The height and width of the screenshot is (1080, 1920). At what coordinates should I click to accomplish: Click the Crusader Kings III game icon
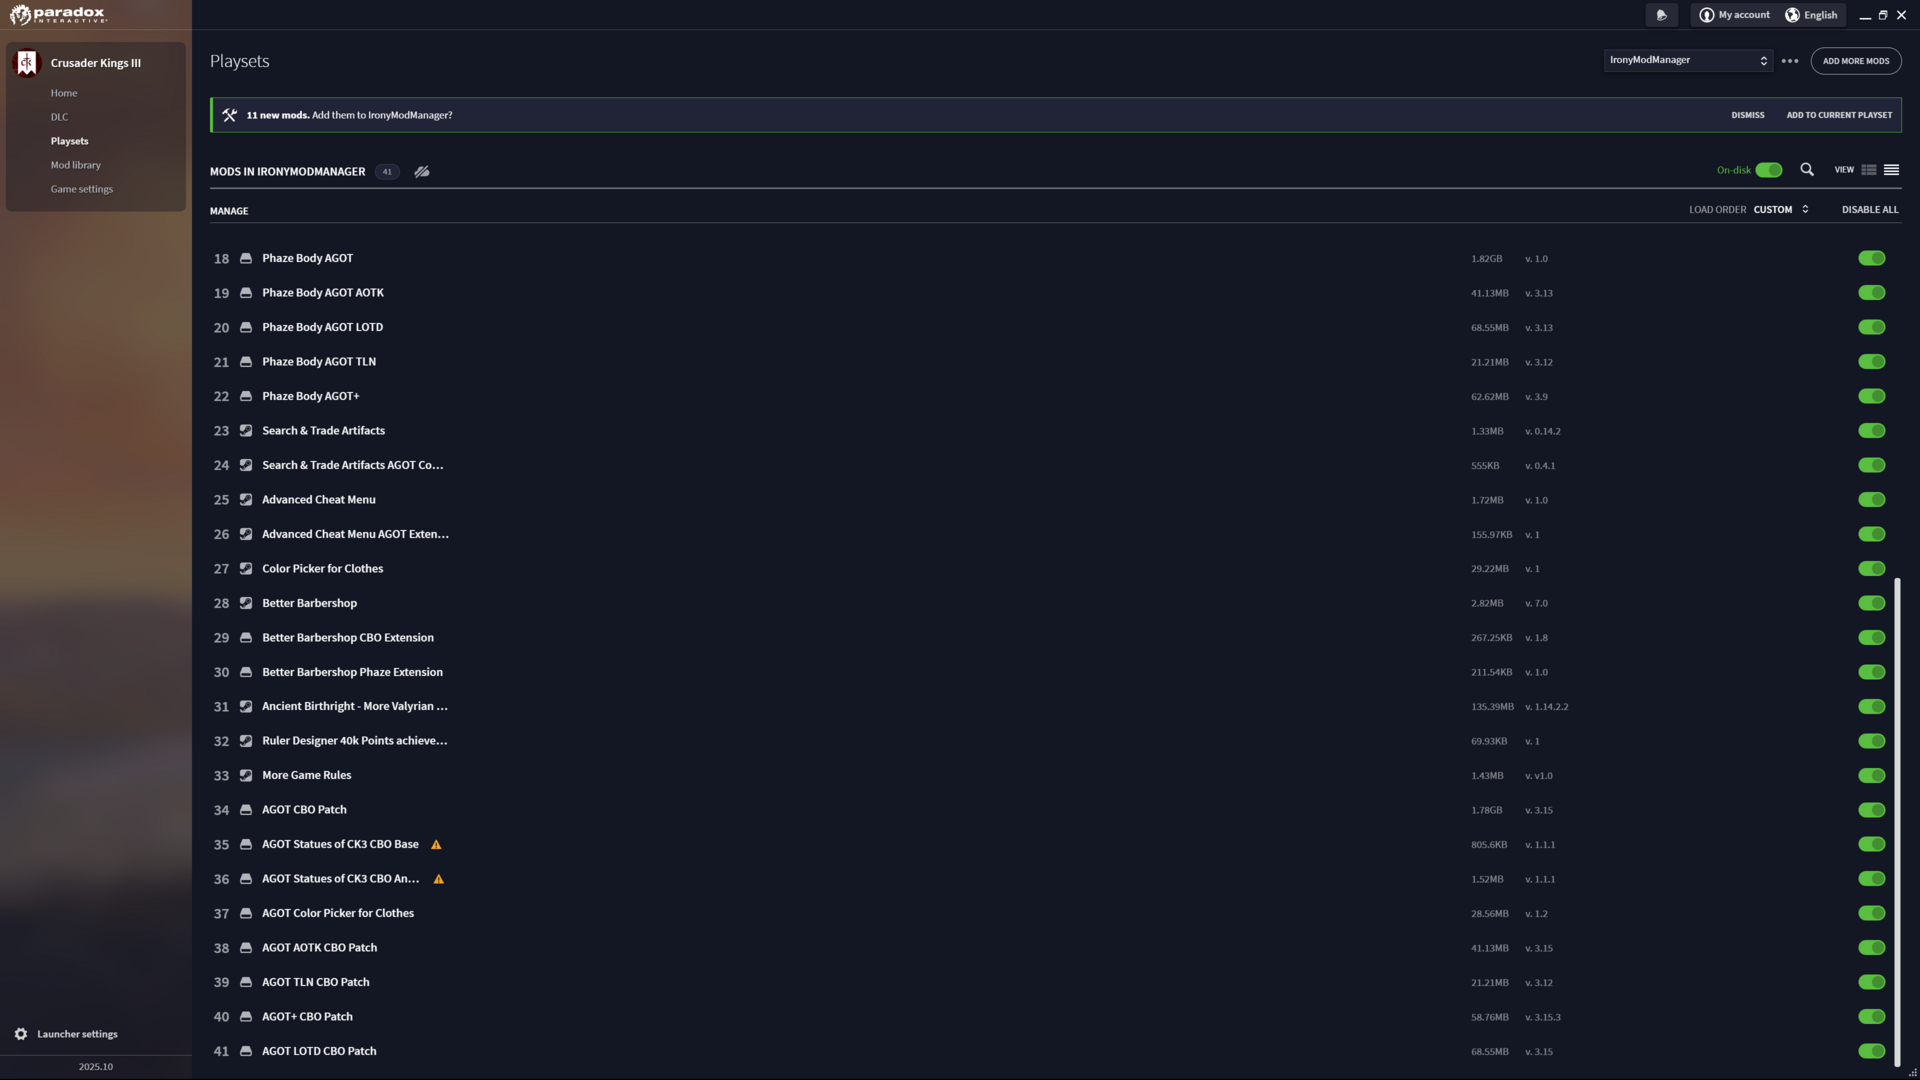coord(27,63)
